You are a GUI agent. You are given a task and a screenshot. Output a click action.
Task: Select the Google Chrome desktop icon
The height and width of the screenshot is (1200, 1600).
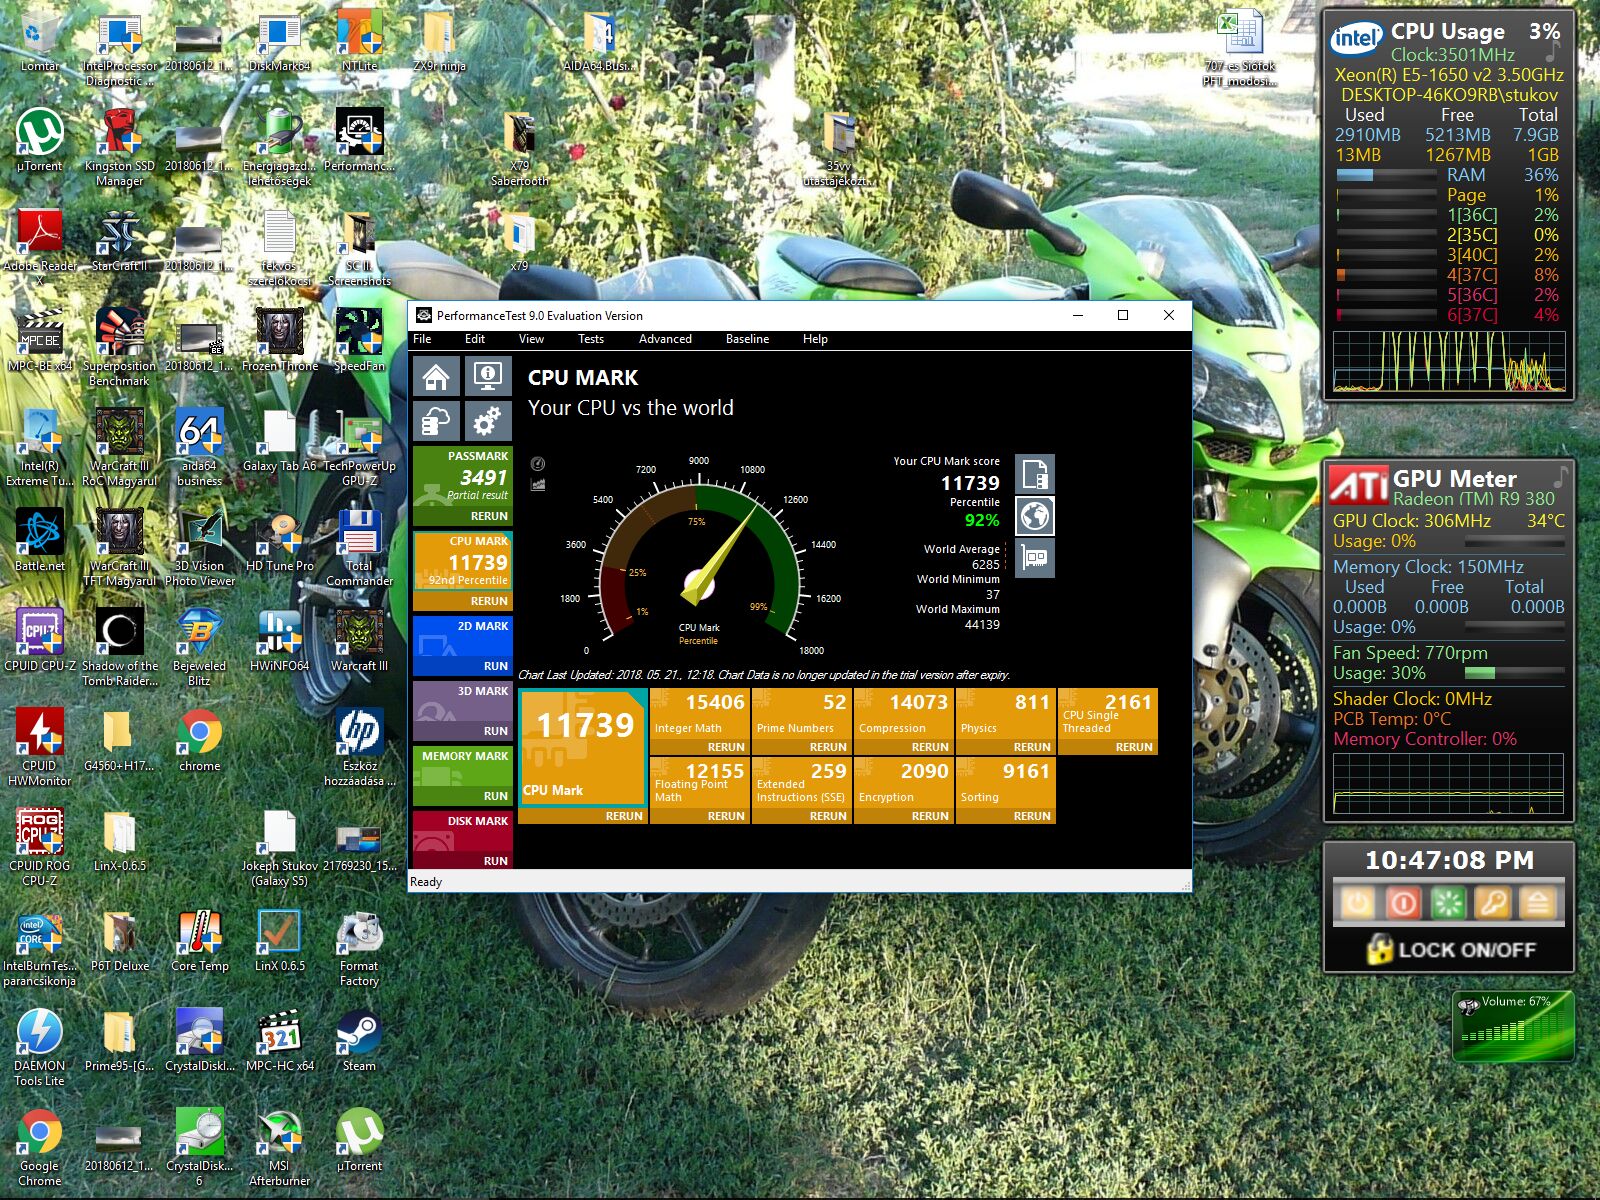(40, 1146)
